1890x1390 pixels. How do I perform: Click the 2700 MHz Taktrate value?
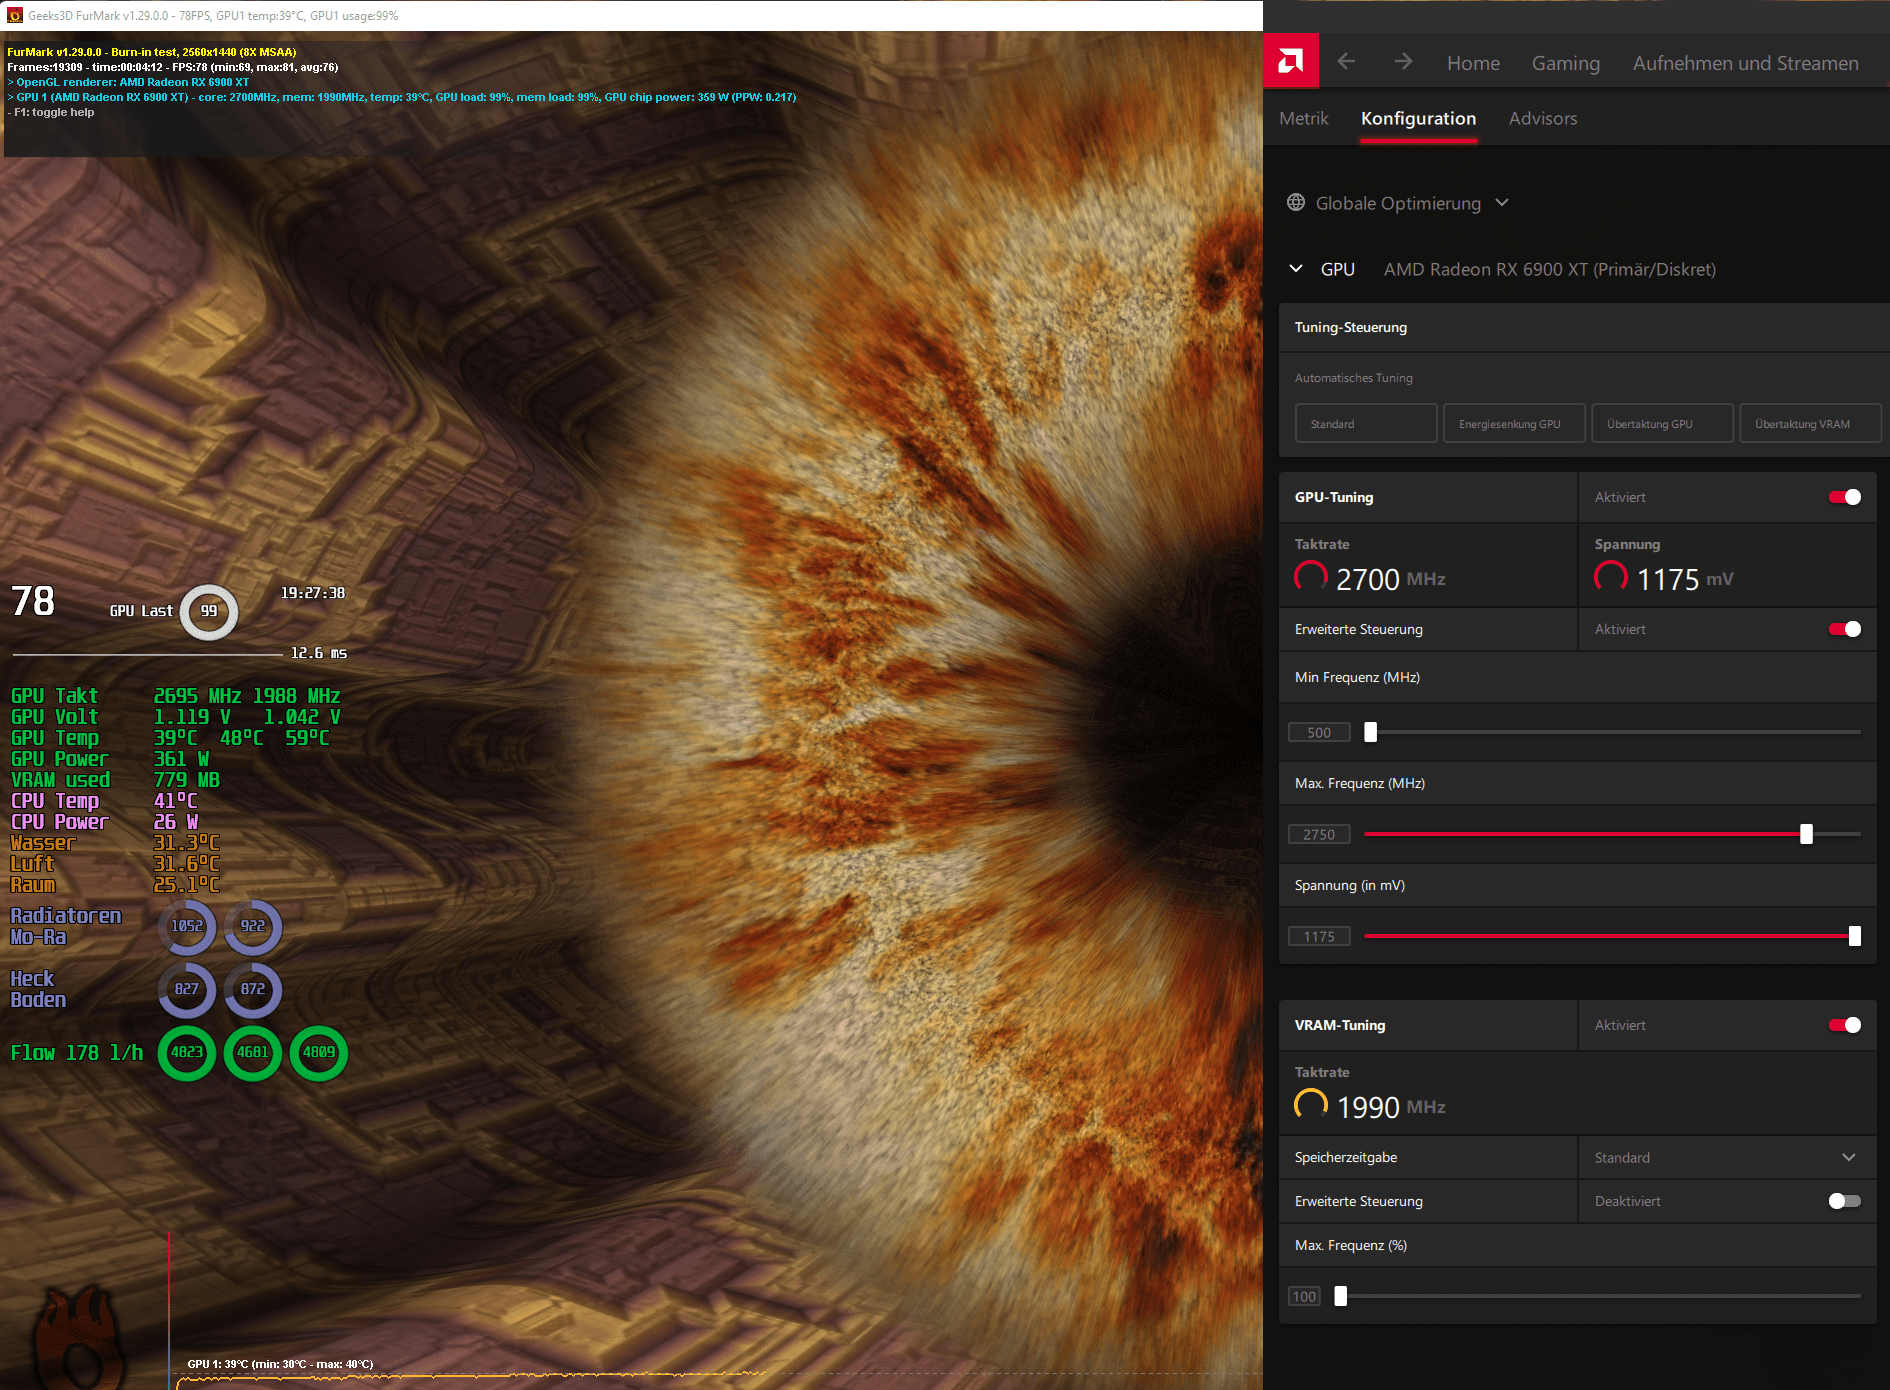[1390, 579]
